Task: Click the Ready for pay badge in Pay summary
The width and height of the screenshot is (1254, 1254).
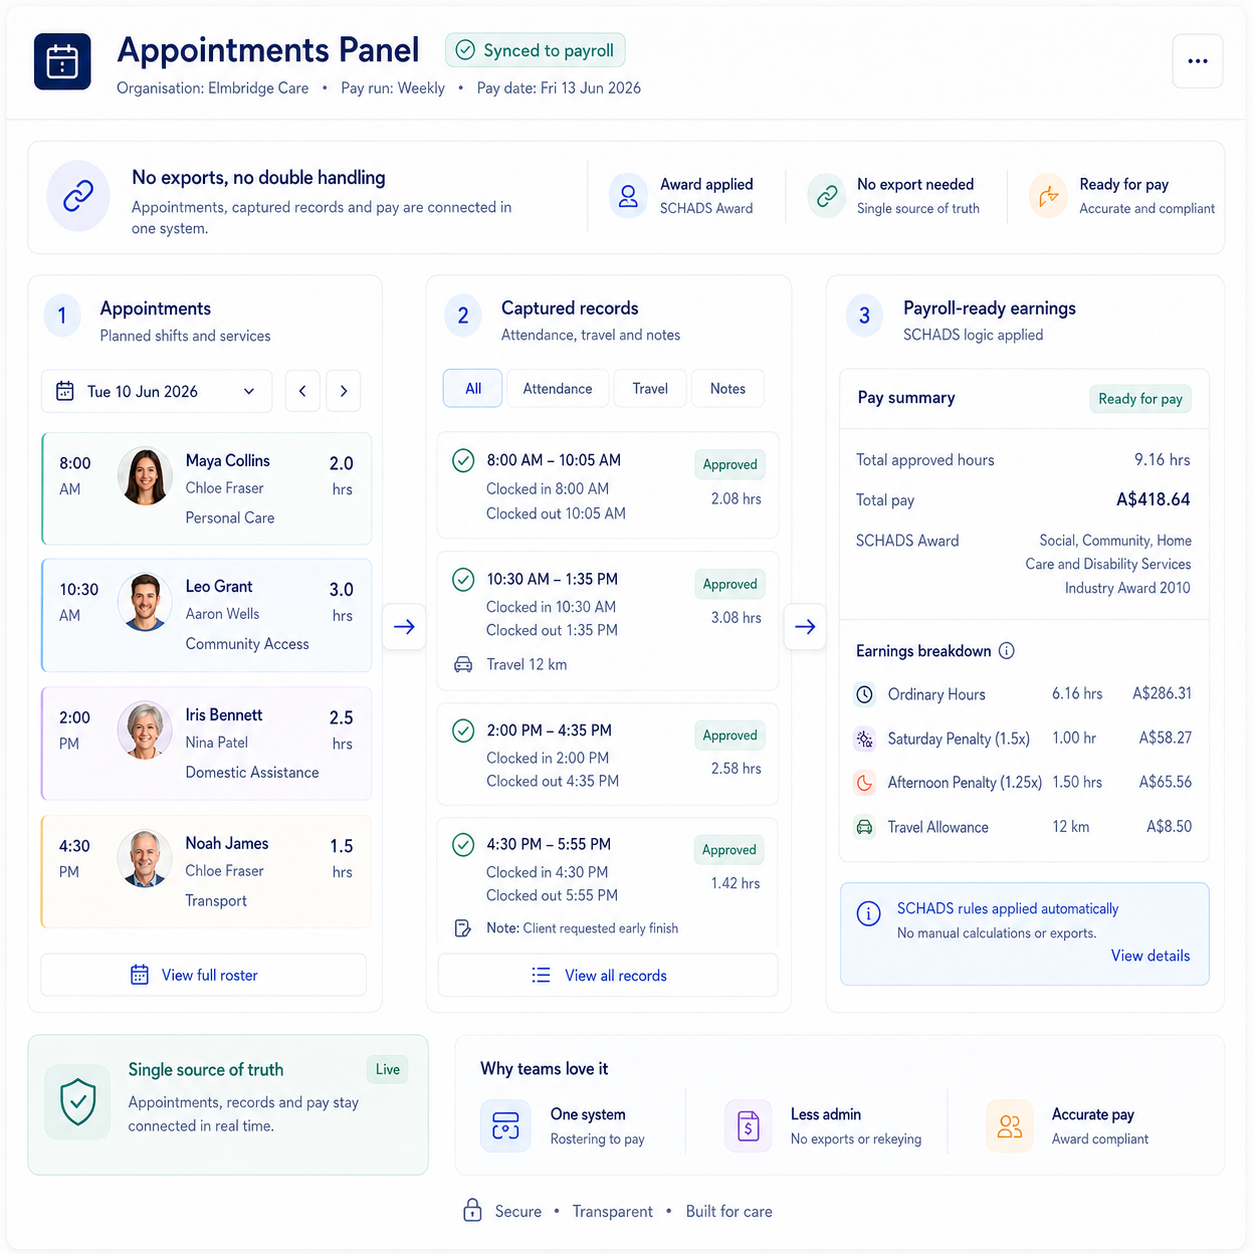Action: tap(1140, 399)
